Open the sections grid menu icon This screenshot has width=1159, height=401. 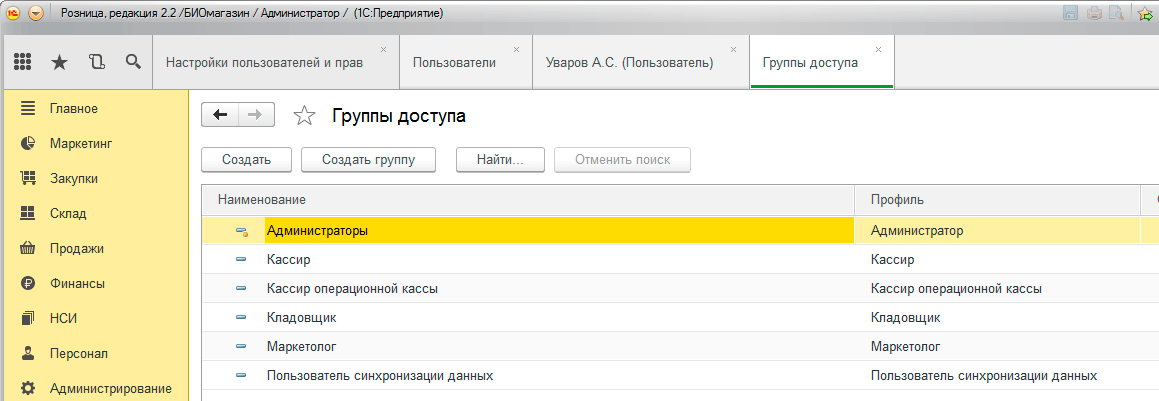coord(23,62)
